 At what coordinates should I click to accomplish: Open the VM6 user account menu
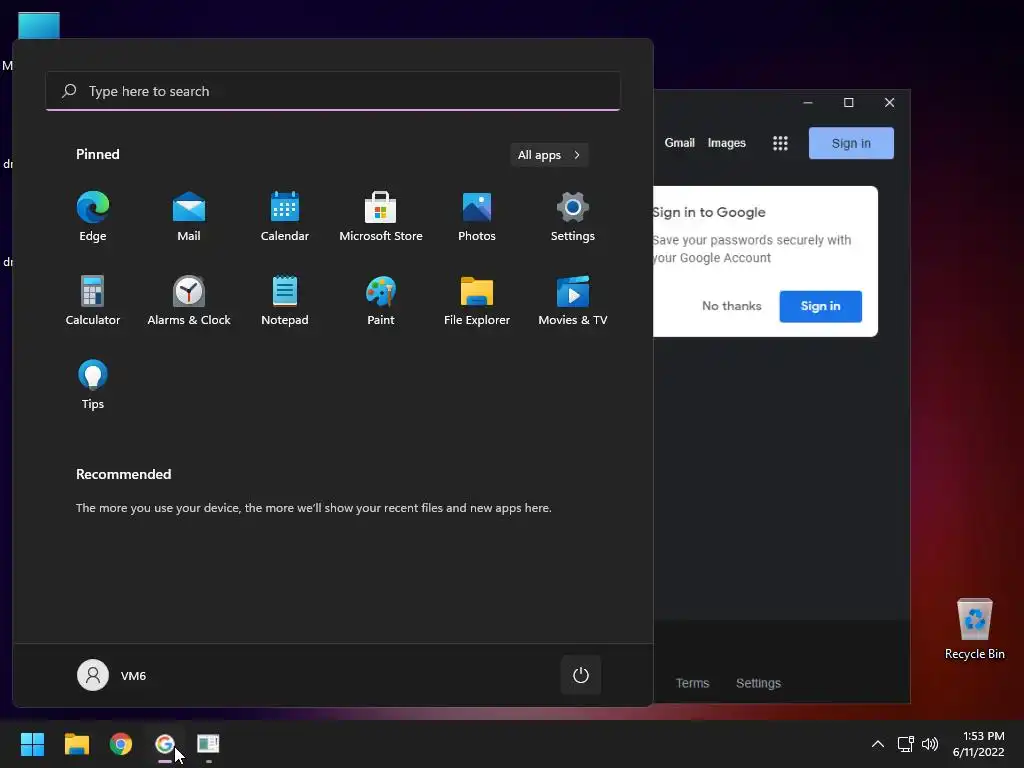112,675
